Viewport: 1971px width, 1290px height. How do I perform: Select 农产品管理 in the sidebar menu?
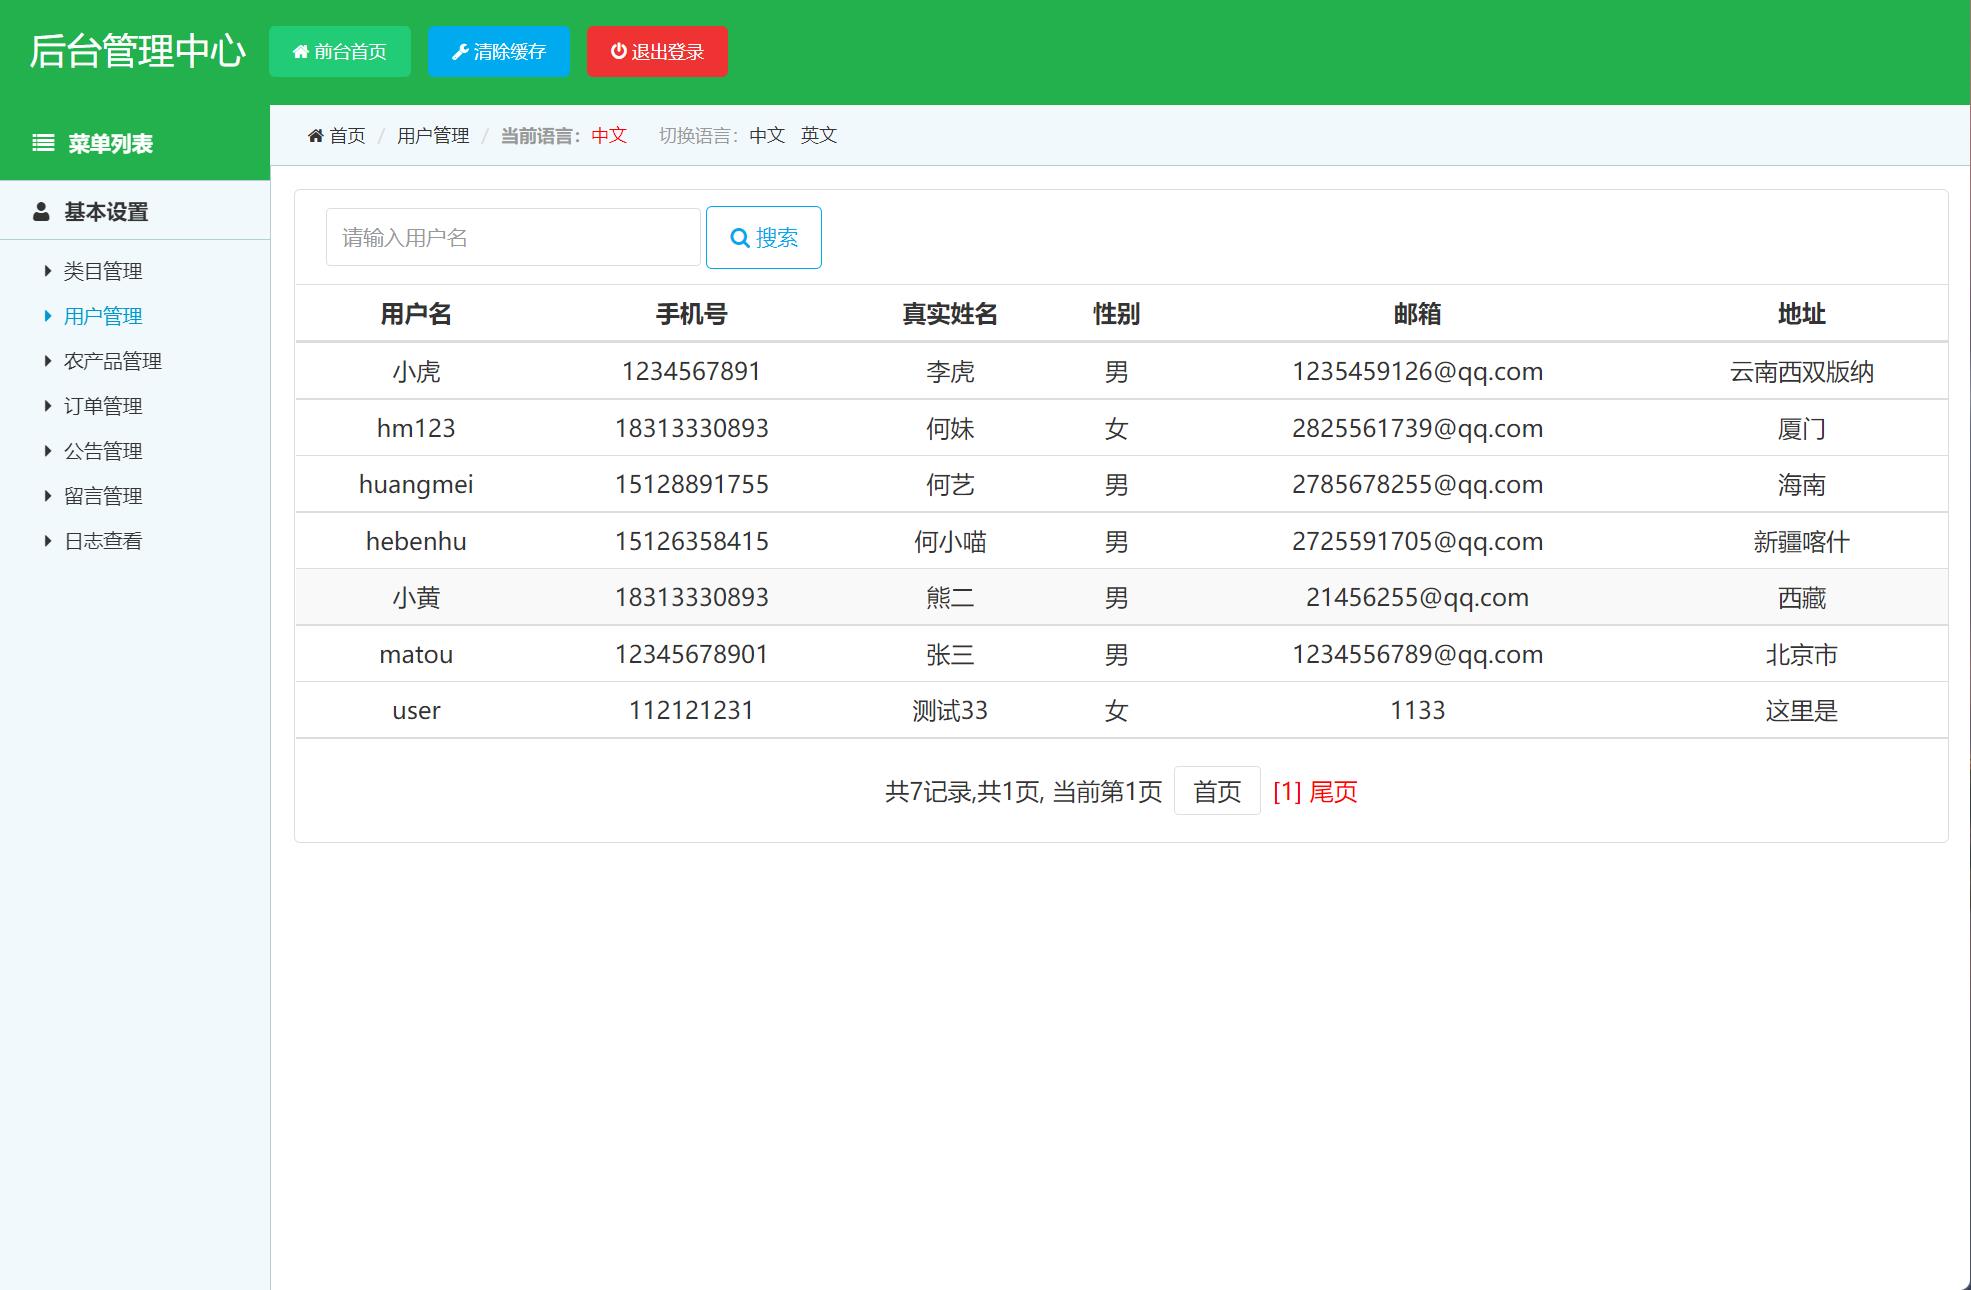click(x=113, y=360)
